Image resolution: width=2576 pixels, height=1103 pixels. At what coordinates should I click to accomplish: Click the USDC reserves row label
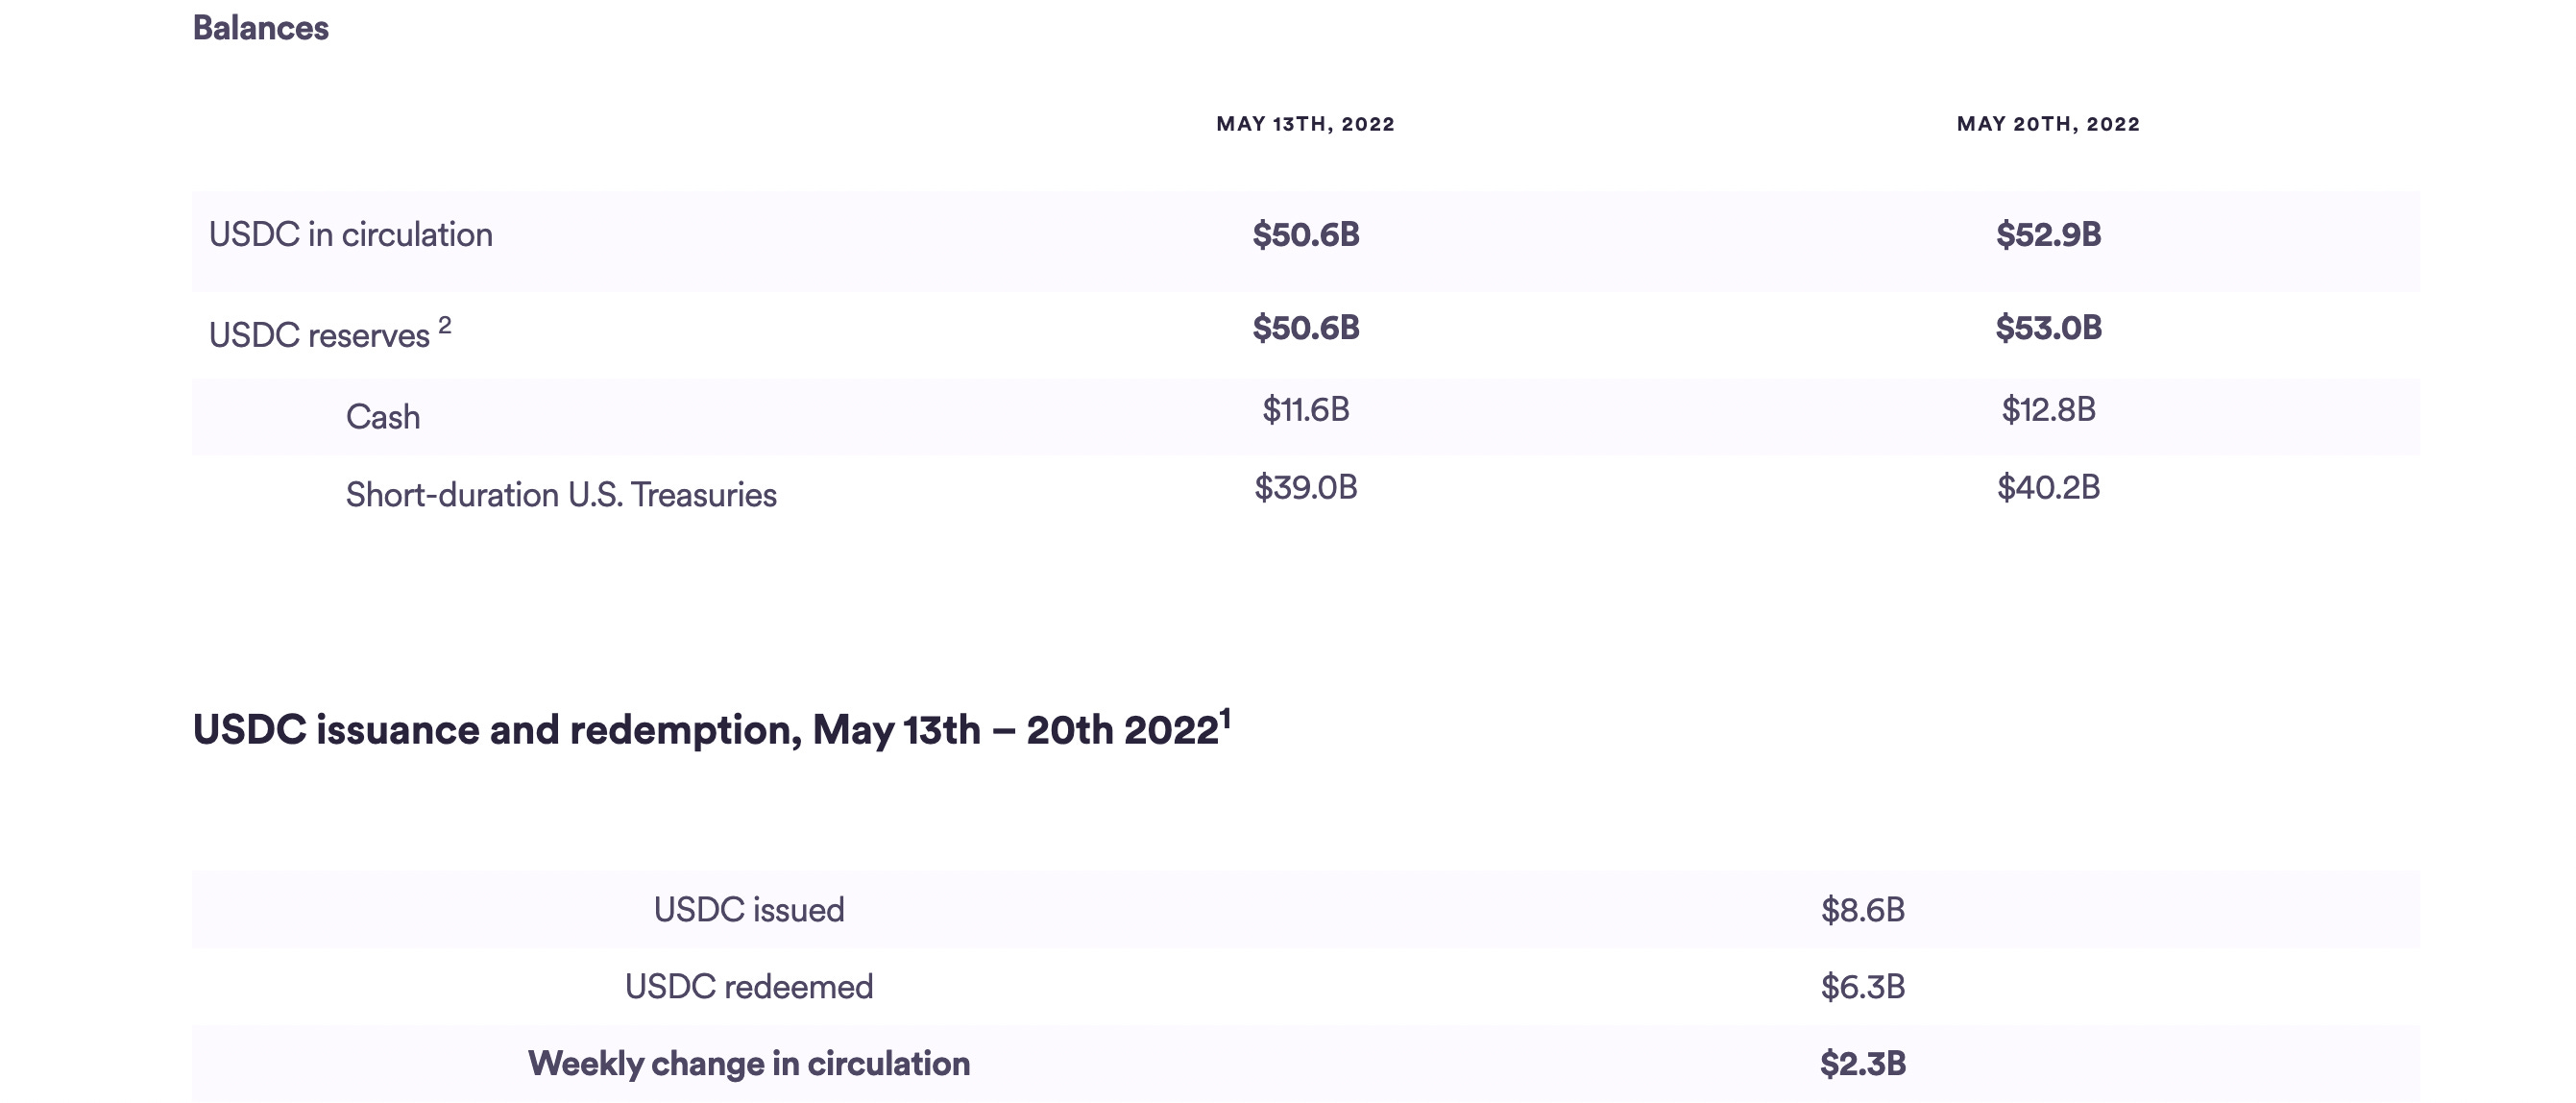pyautogui.click(x=319, y=335)
